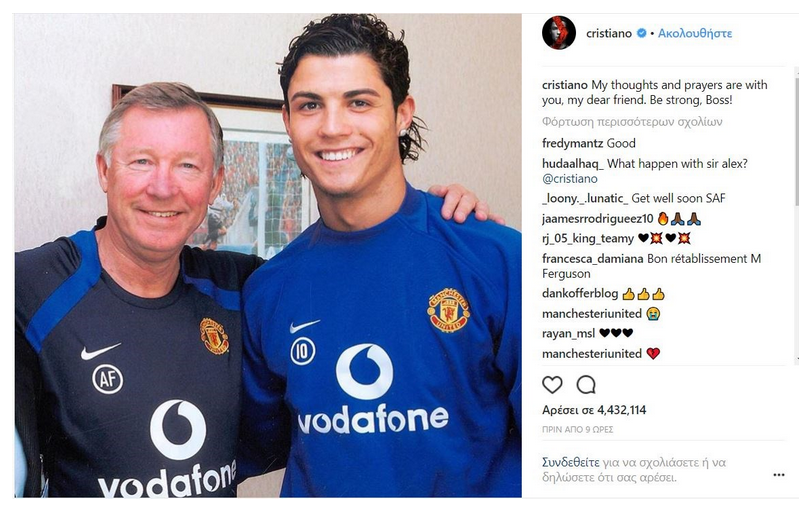Open the three-dot more options menu
811x512 pixels.
pos(779,475)
